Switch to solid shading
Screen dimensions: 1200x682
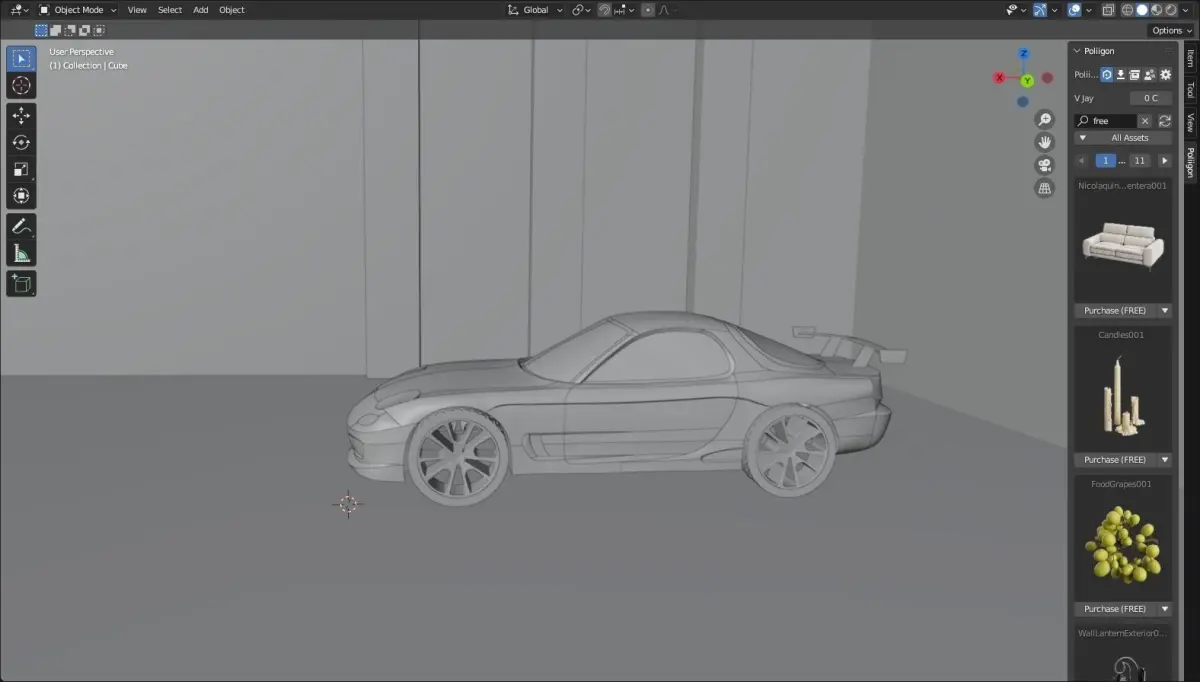(1142, 10)
